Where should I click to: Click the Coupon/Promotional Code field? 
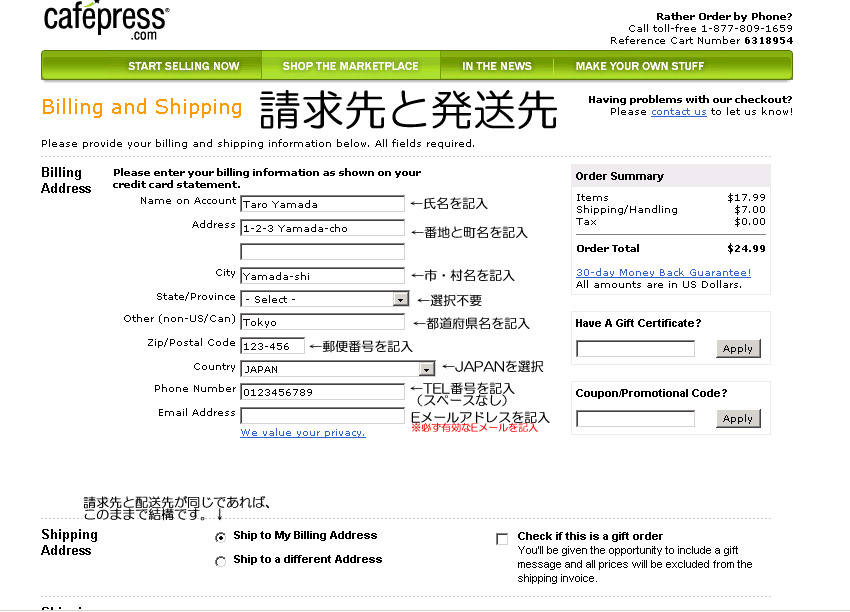tap(635, 418)
